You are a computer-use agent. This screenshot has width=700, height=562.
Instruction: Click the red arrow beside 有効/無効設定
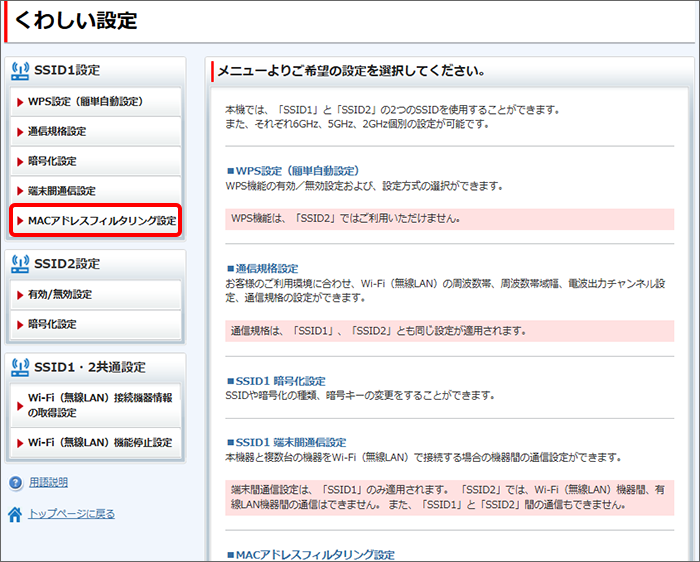(20, 295)
